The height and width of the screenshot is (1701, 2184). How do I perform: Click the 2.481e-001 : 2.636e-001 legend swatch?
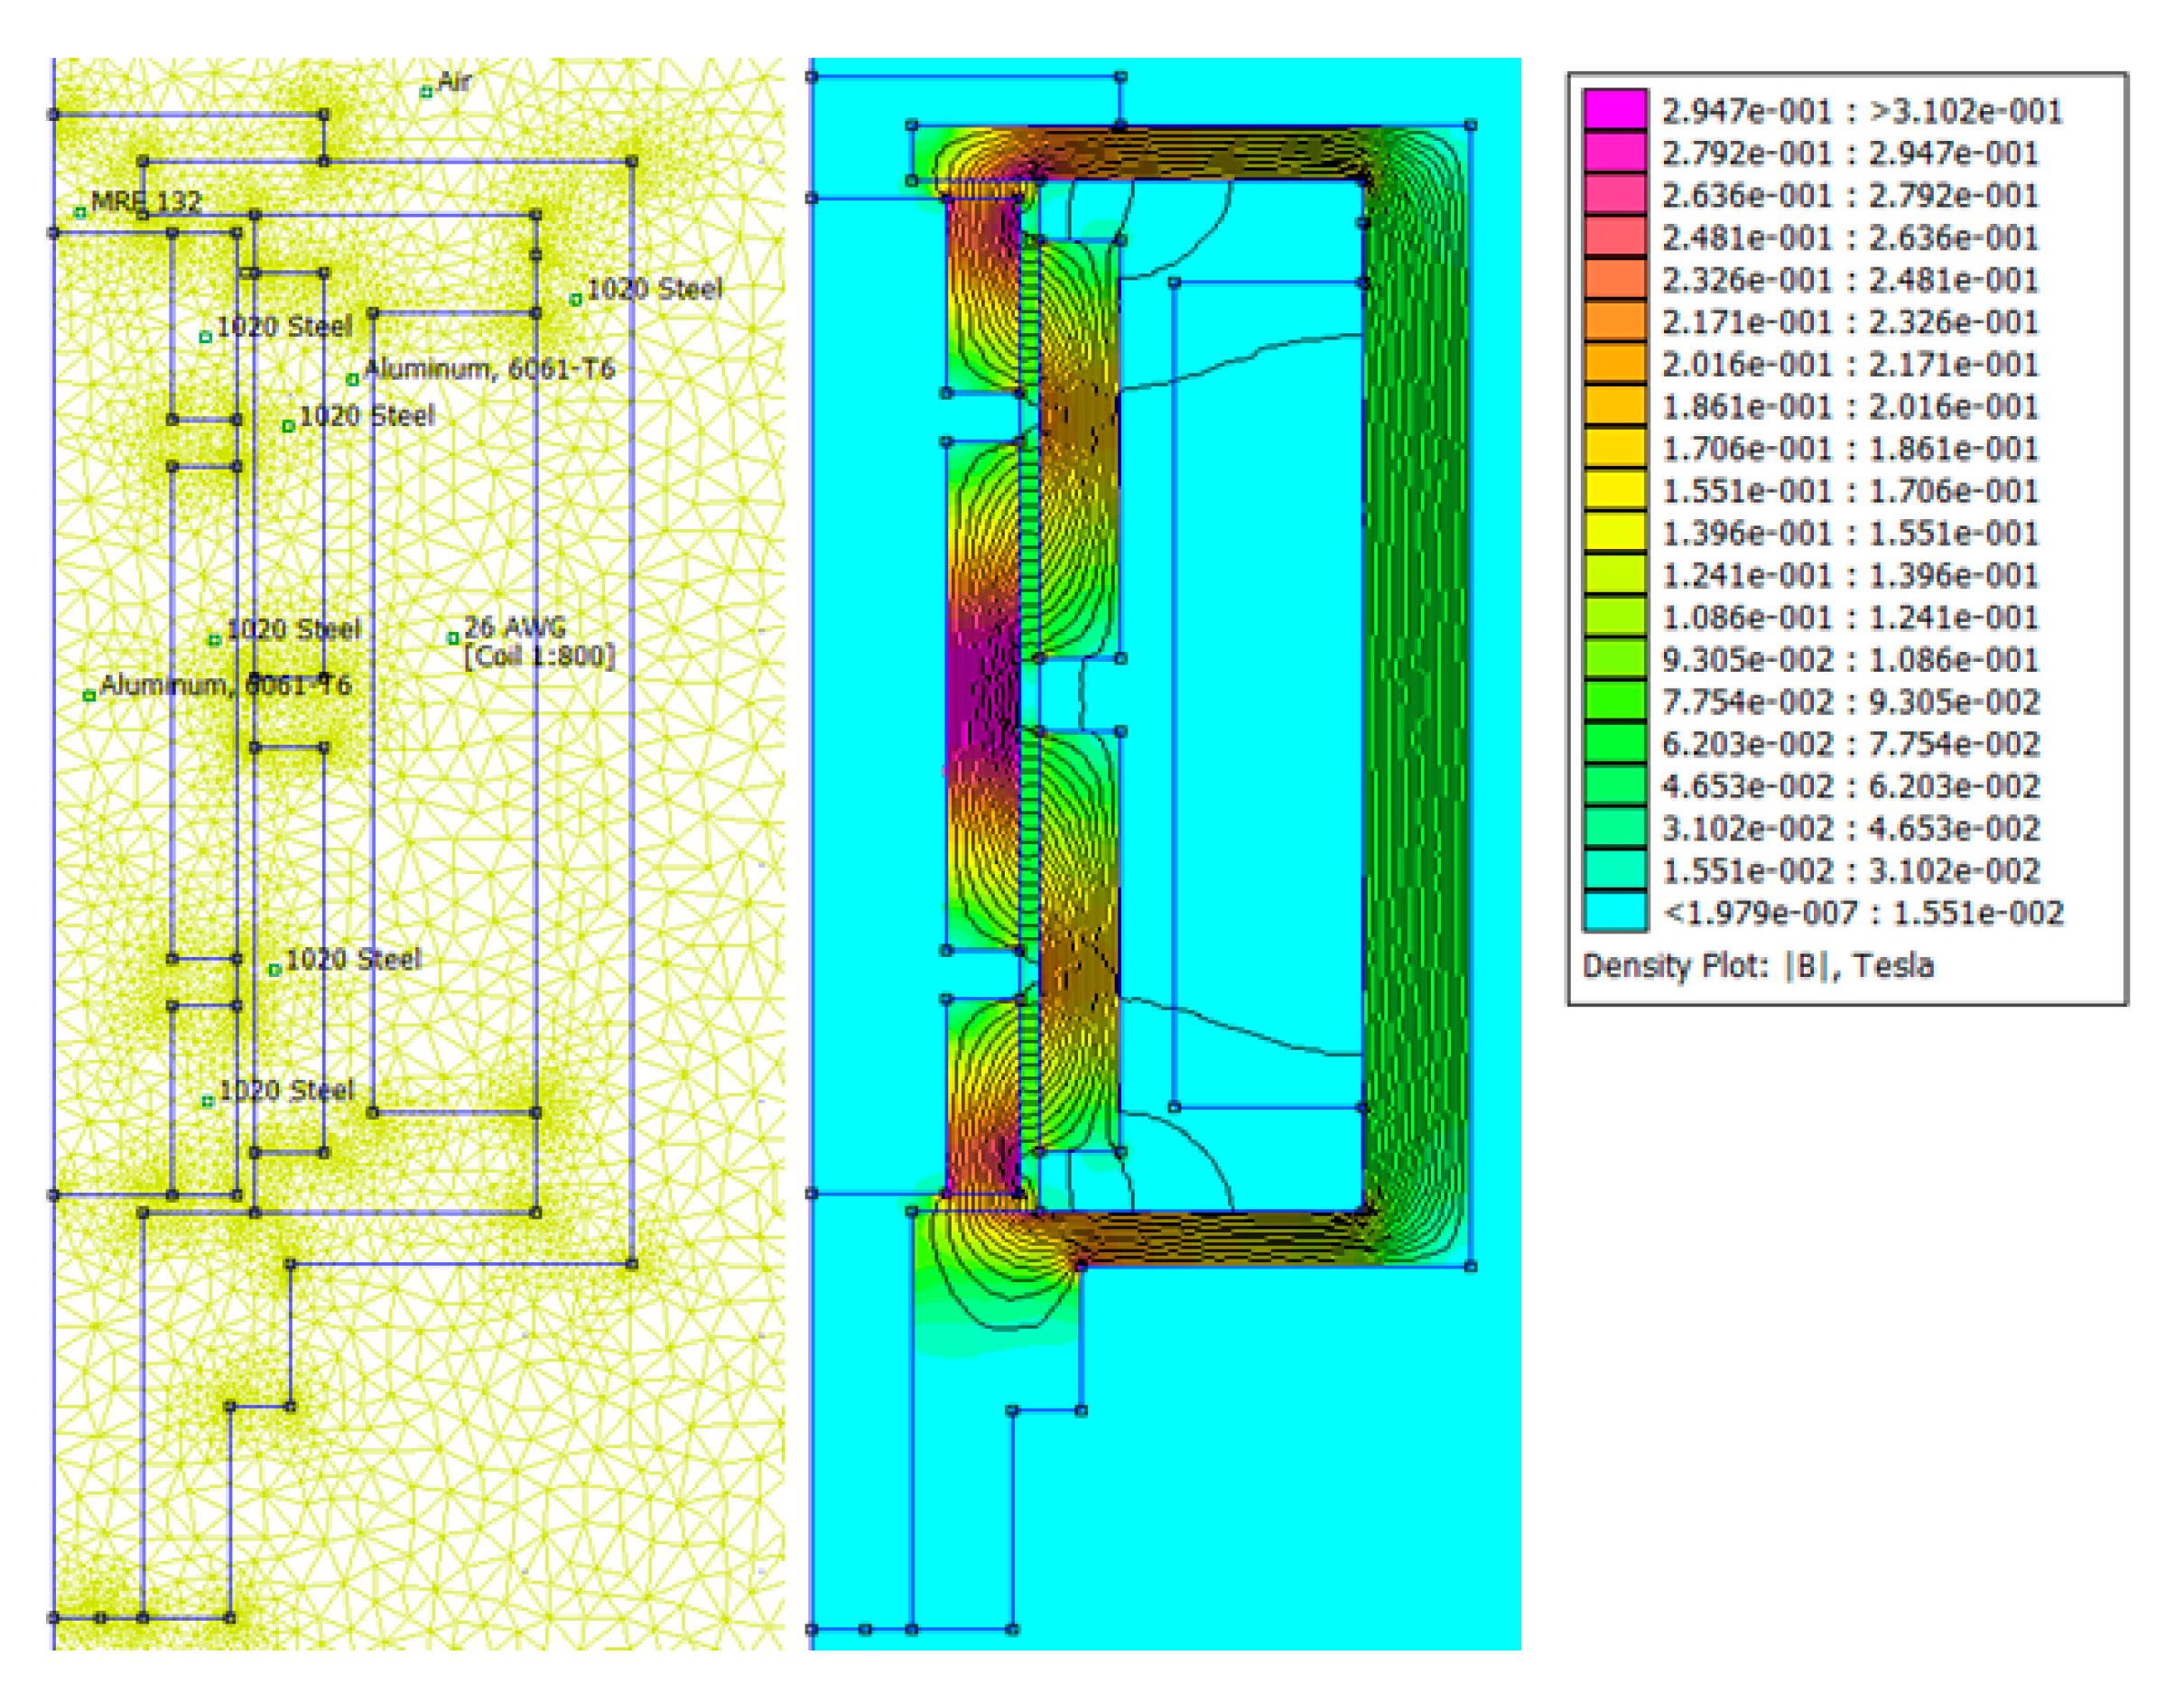pos(1614,237)
